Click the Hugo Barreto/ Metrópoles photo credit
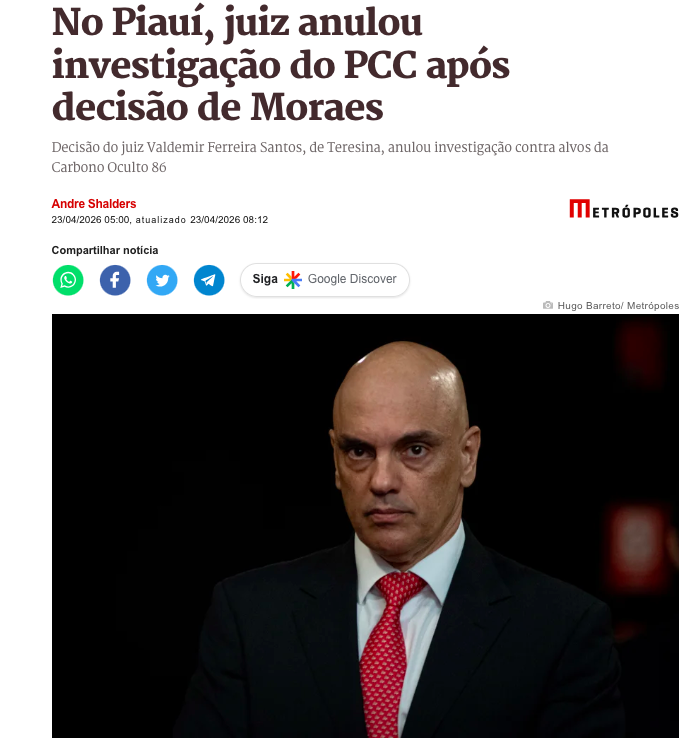Viewport: 697px width, 745px height. (x=618, y=306)
